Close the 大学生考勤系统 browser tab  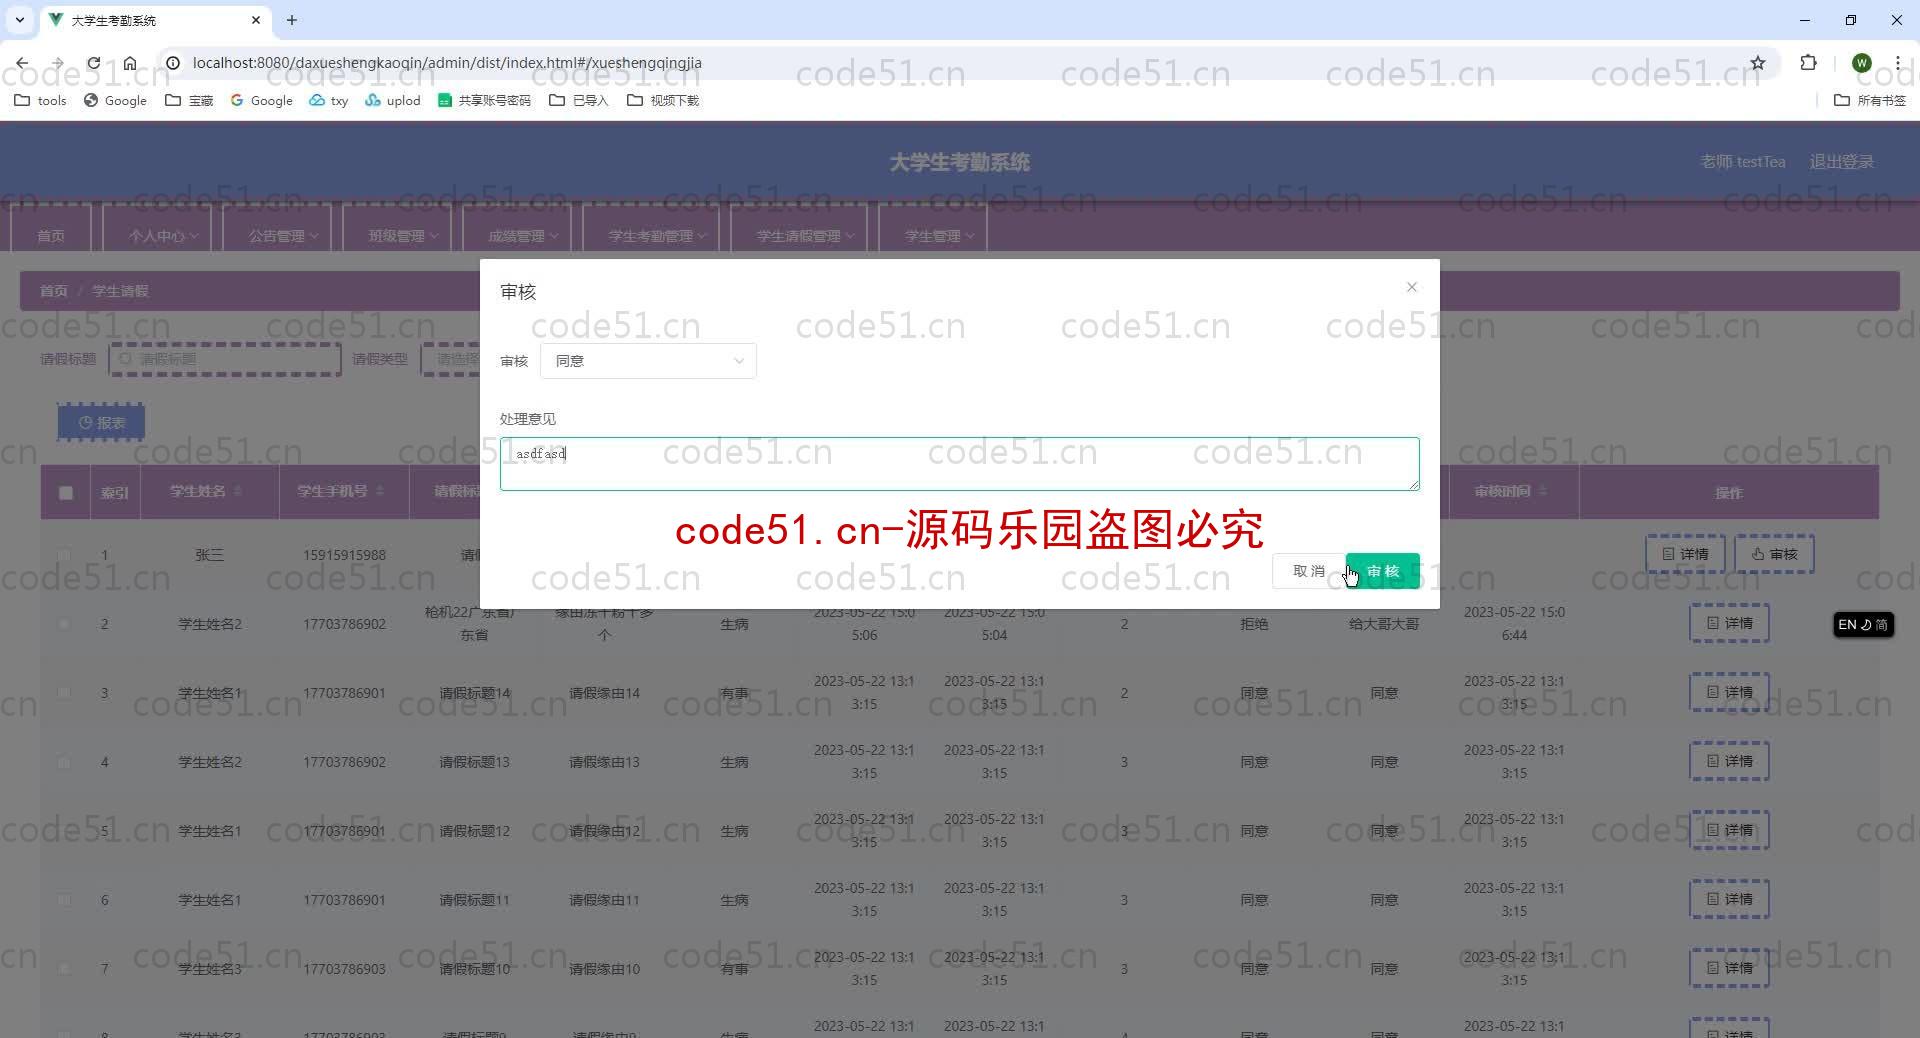[256, 20]
